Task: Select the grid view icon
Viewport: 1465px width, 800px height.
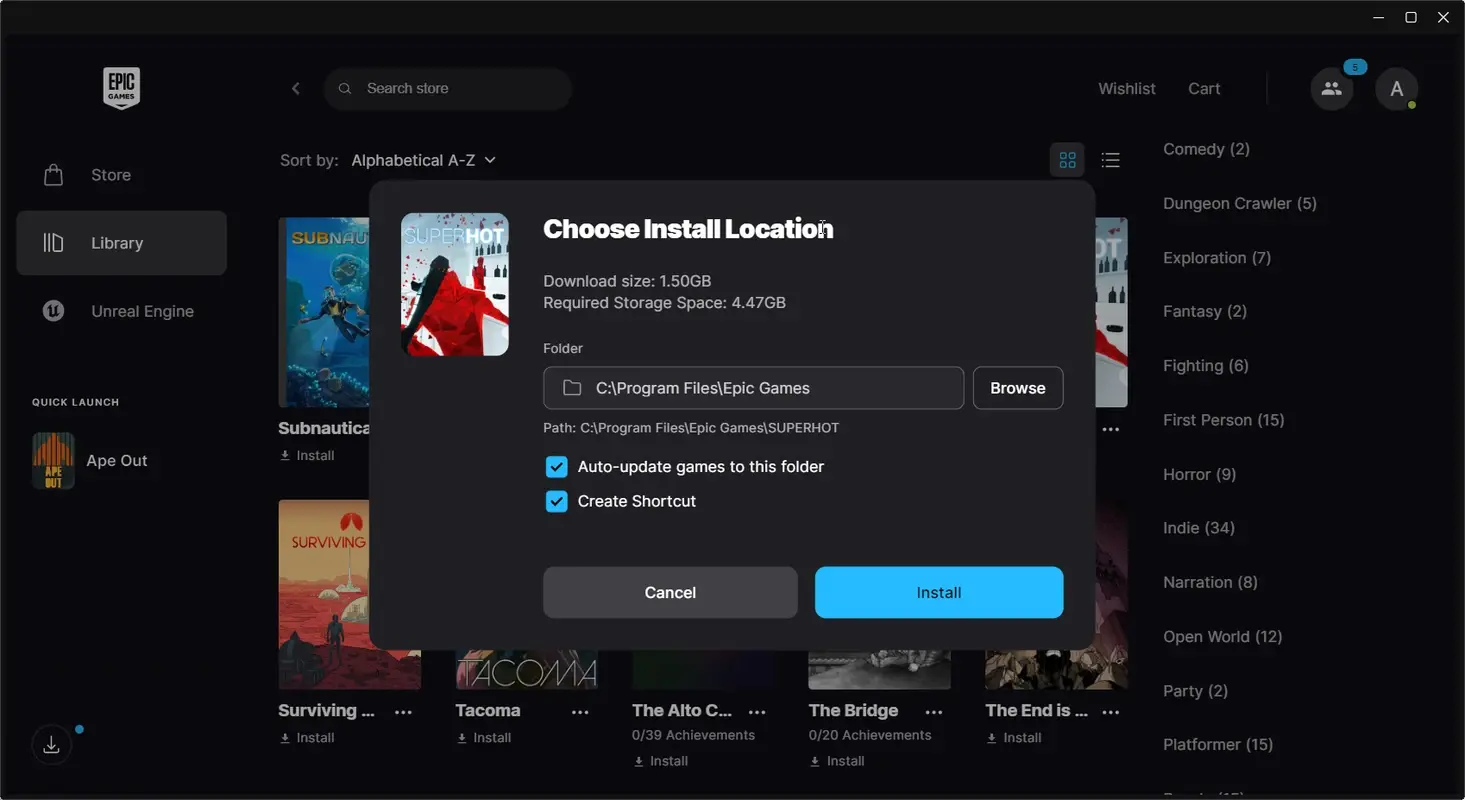Action: [x=1067, y=159]
